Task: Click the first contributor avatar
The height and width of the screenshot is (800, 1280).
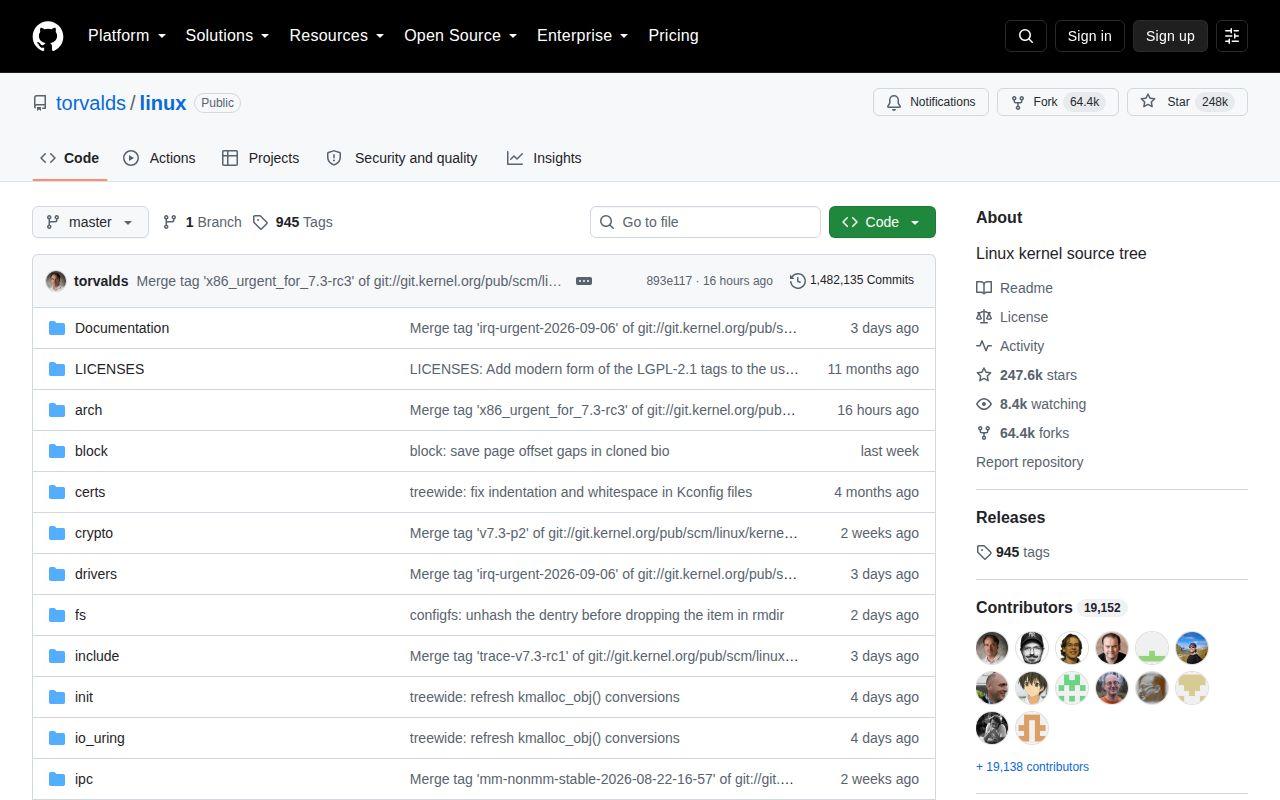Action: coord(992,648)
